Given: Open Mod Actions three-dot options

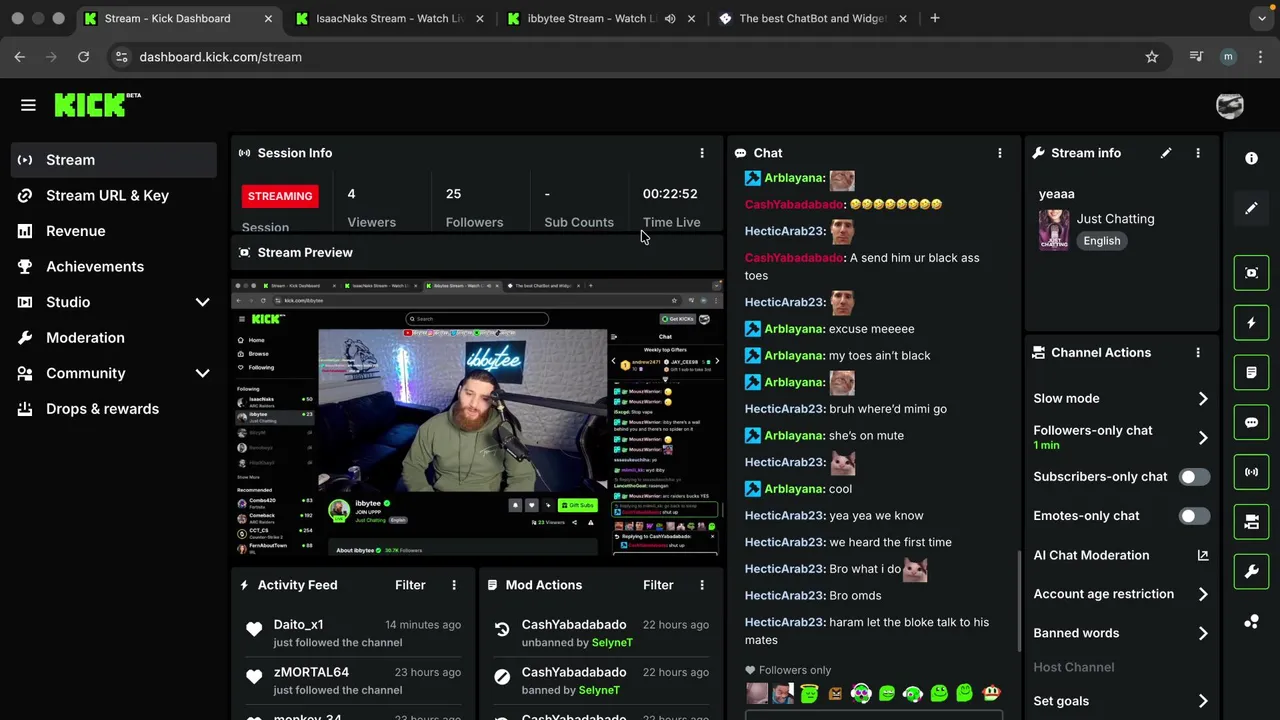Looking at the screenshot, I should point(702,585).
